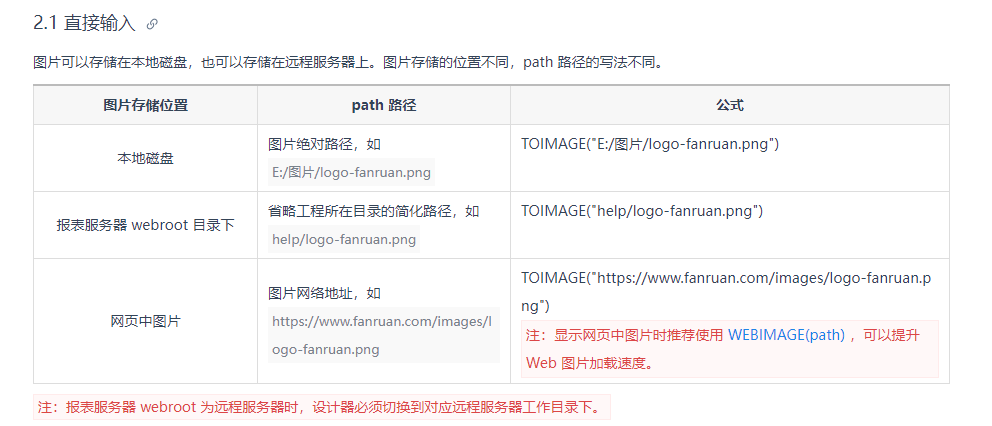The width and height of the screenshot is (992, 426).
Task: Click the E:/图片/logo-fanruan.png code snippet
Action: pos(351,173)
